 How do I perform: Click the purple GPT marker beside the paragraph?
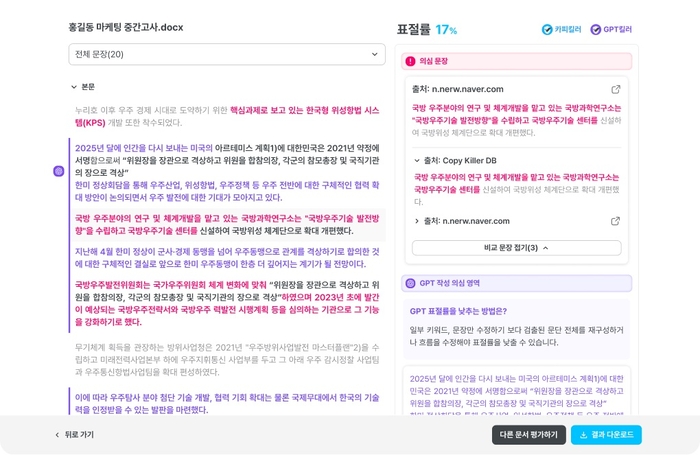(58, 171)
